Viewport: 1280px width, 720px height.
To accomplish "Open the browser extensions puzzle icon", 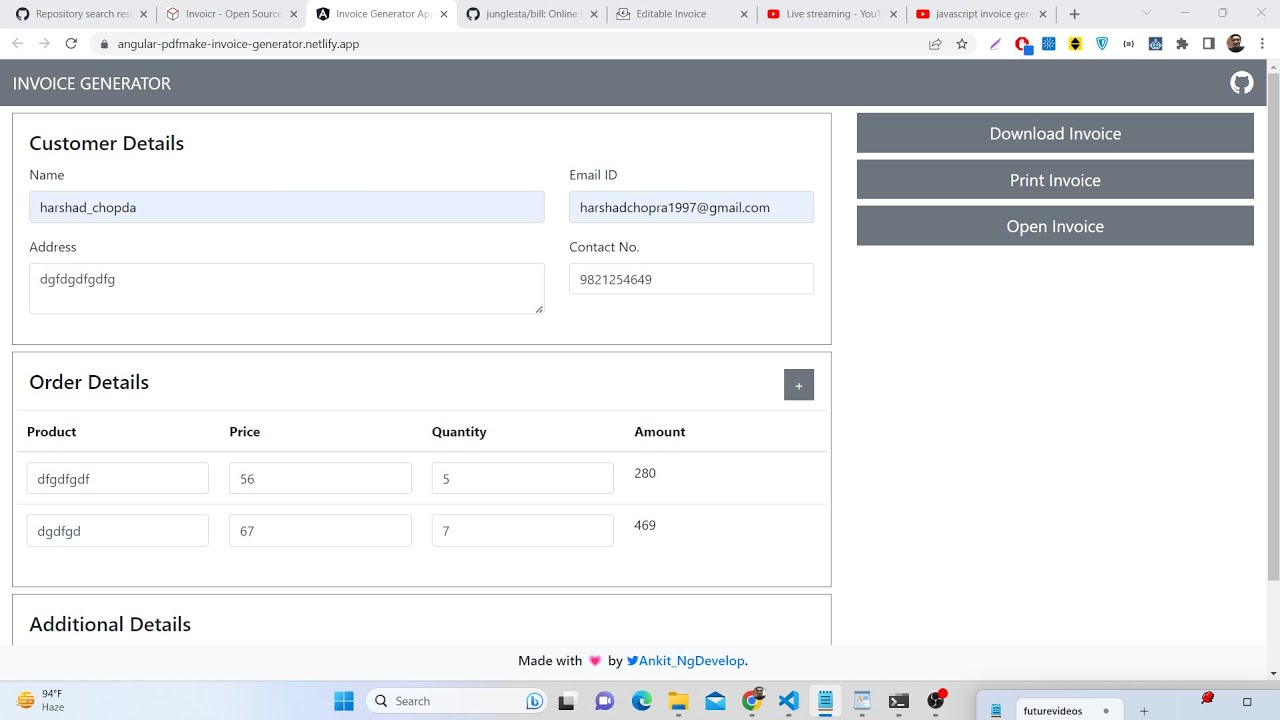I will tap(1182, 44).
